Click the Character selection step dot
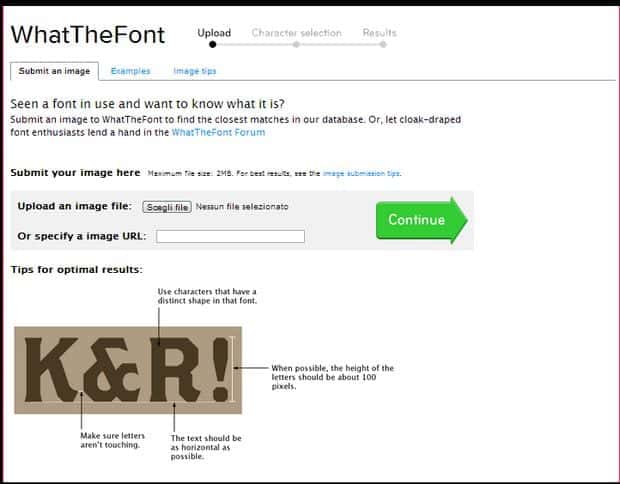The height and width of the screenshot is (484, 620). (x=296, y=44)
